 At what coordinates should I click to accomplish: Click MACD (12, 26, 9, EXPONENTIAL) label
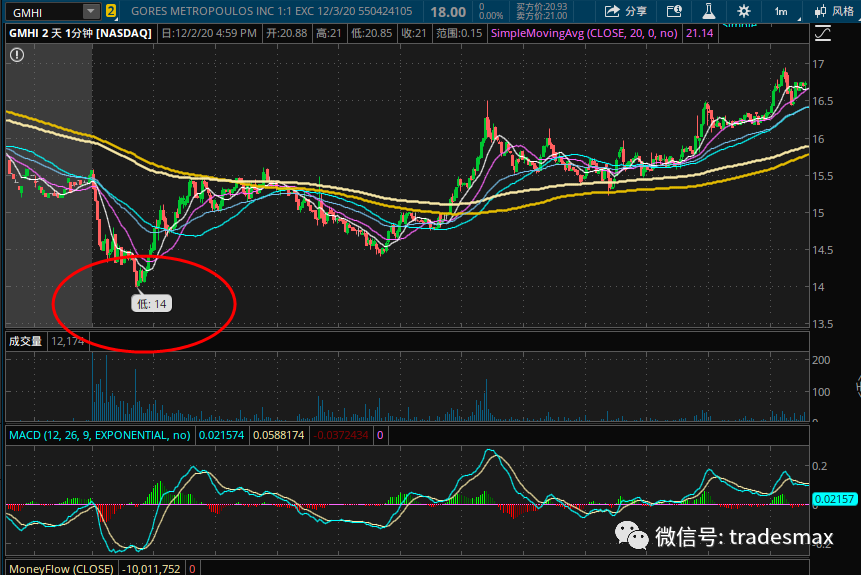[99, 436]
